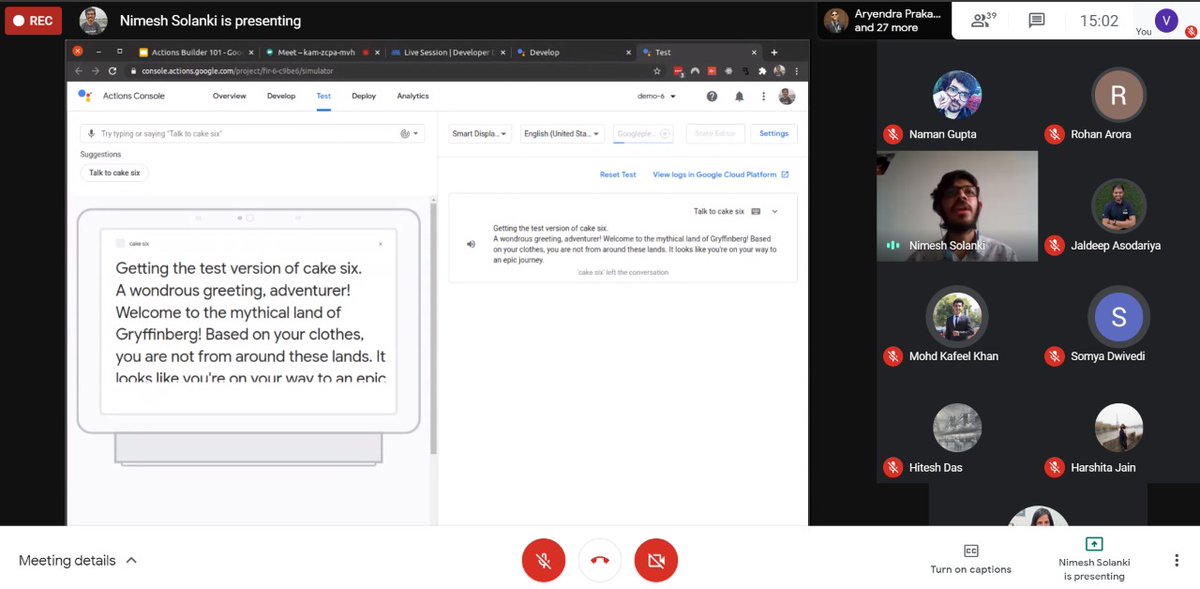
Task: Select the keyboard icon beside Talk to cake six
Action: [755, 211]
